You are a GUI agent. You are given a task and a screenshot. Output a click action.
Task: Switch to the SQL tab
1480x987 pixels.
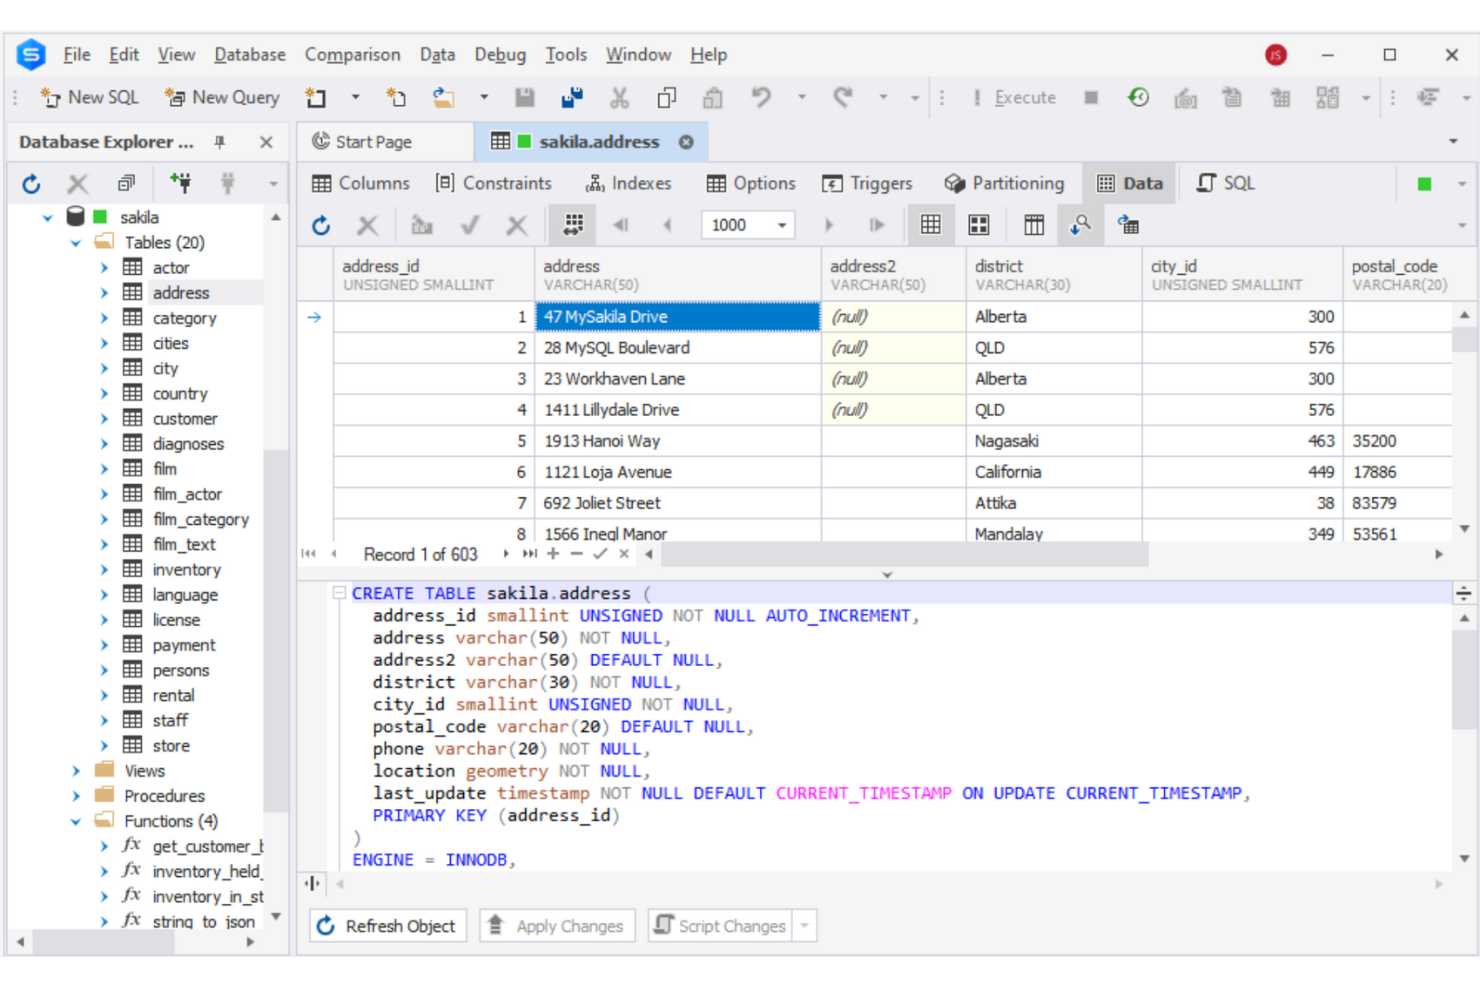(x=1224, y=182)
